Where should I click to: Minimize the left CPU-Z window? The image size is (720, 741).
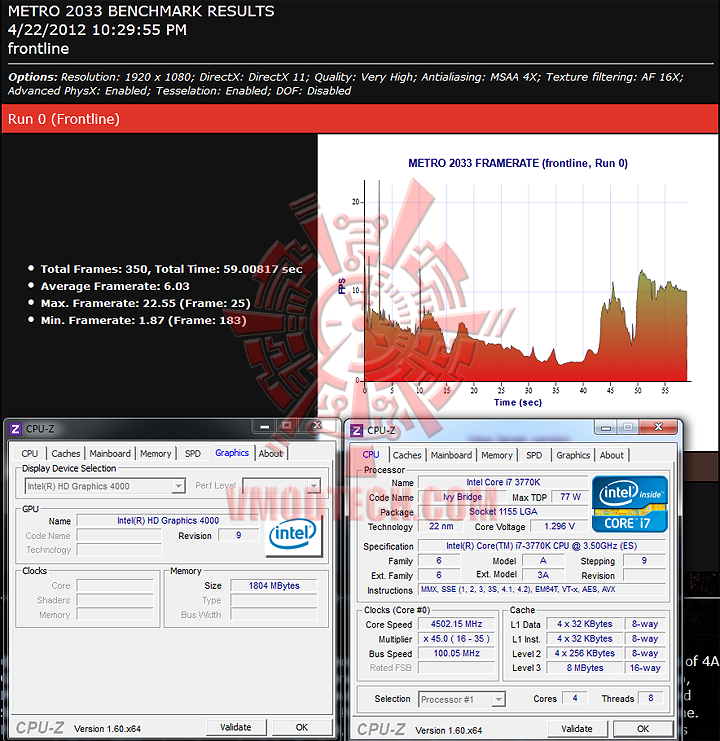tap(265, 426)
